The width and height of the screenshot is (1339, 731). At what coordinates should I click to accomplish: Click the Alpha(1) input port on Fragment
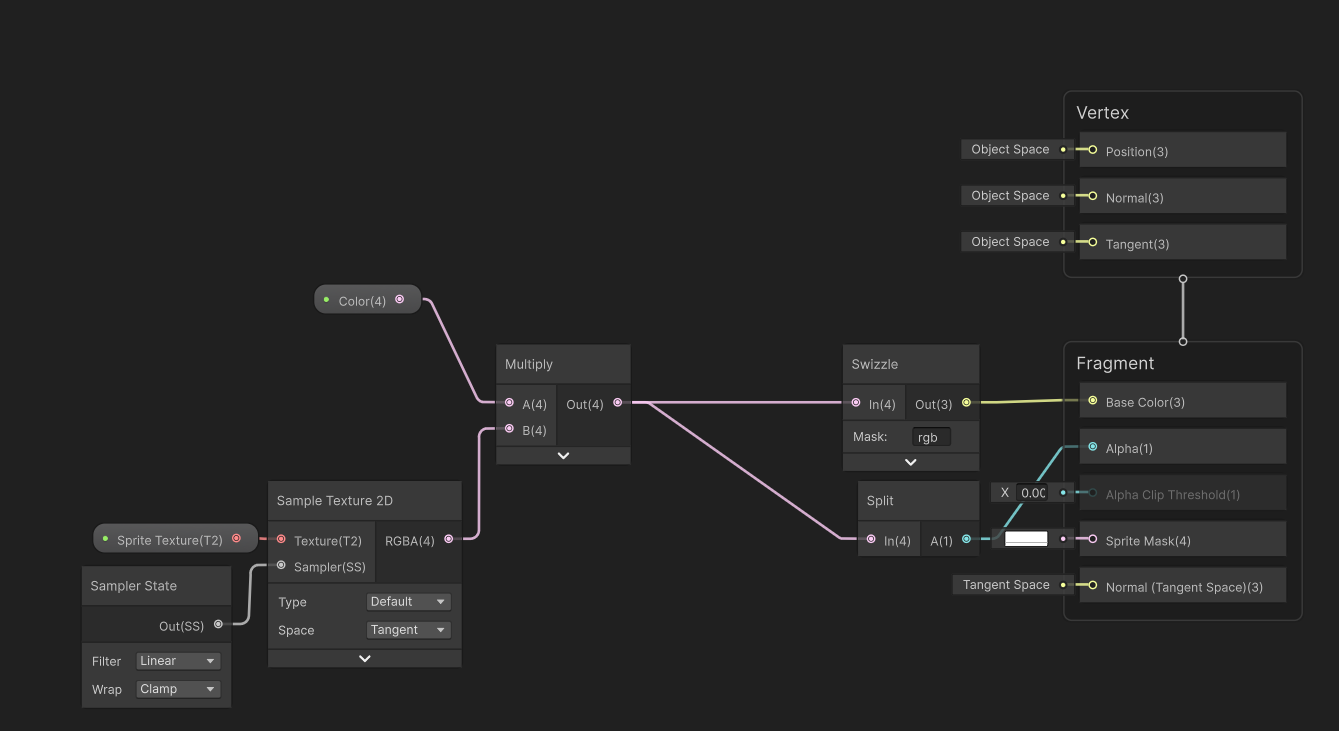[x=1092, y=447]
